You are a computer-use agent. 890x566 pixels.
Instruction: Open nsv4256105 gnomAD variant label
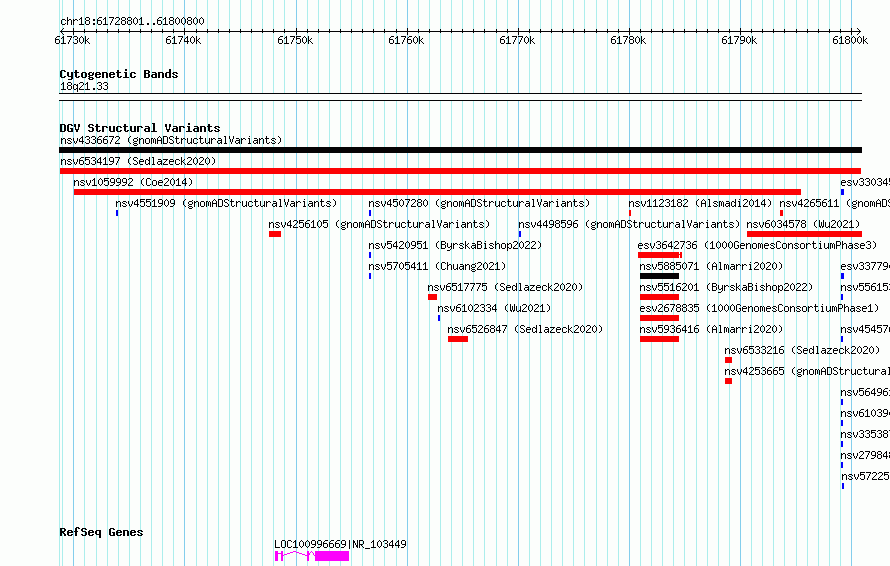[x=379, y=224]
